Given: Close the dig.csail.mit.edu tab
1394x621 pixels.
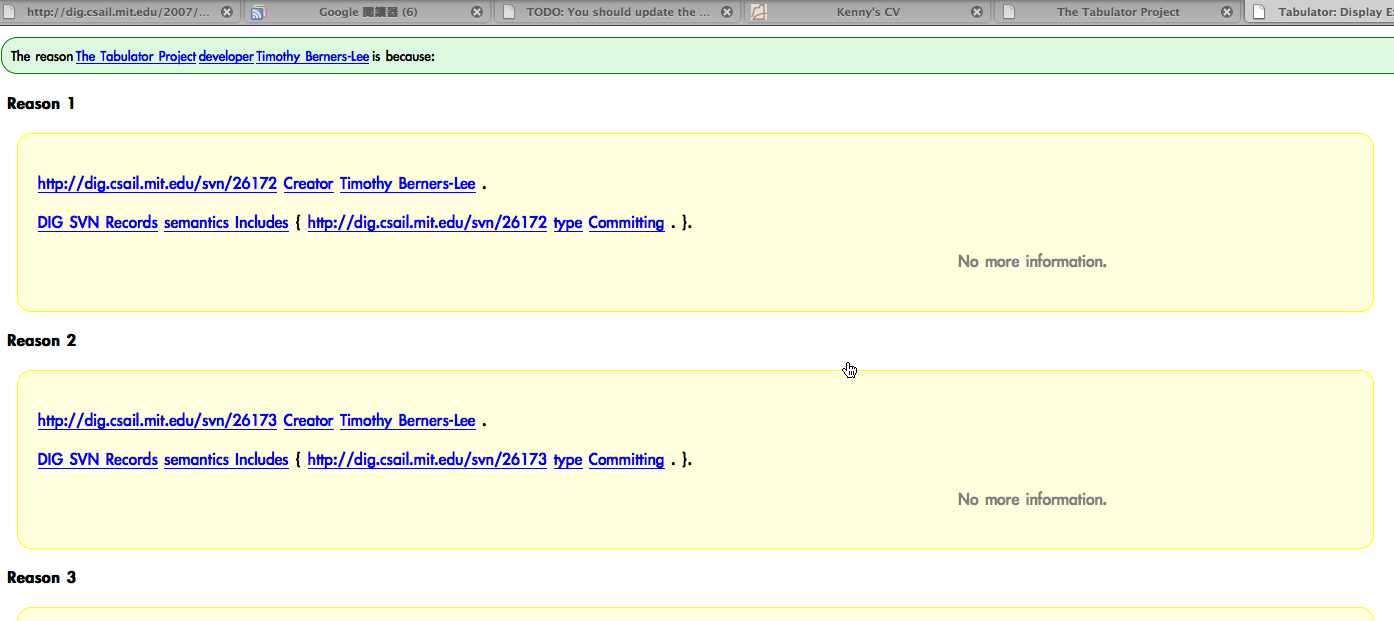Looking at the screenshot, I should 227,12.
